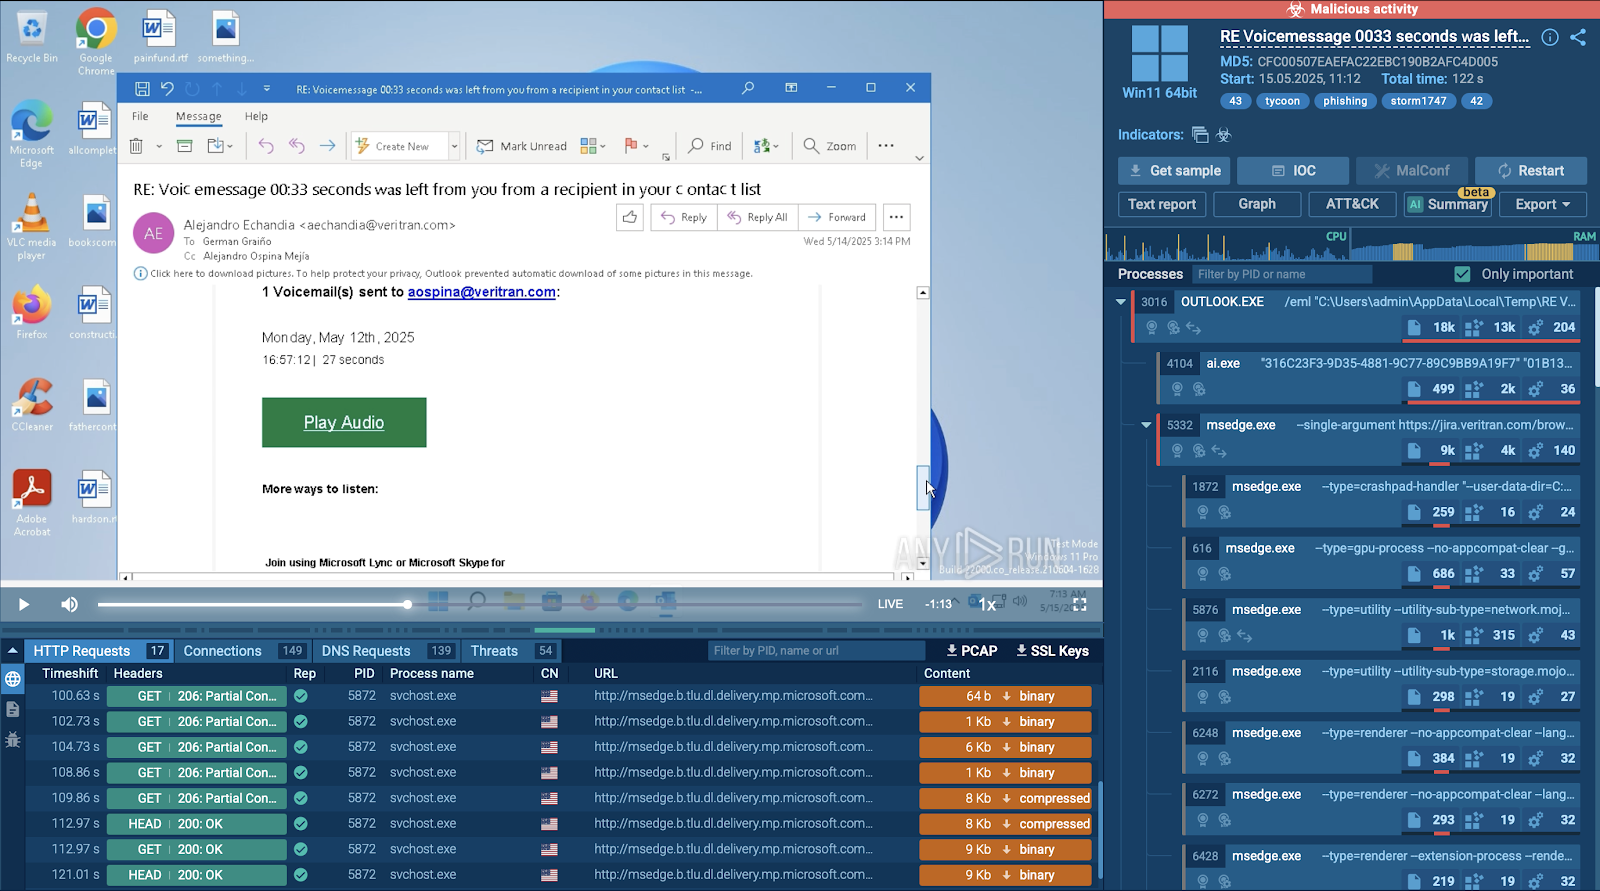
Task: Click the flag follow-up icon in Outlook ribbon
Action: tap(630, 146)
